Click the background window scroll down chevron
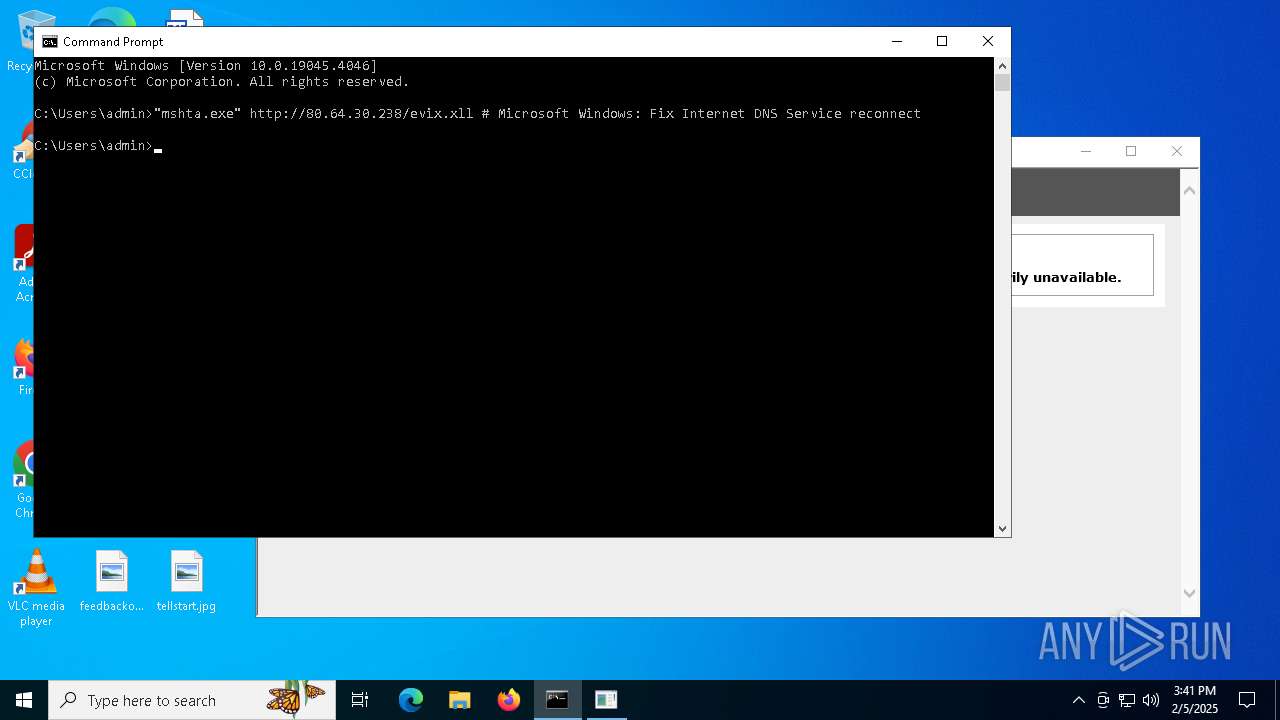The image size is (1280, 720). click(1190, 593)
